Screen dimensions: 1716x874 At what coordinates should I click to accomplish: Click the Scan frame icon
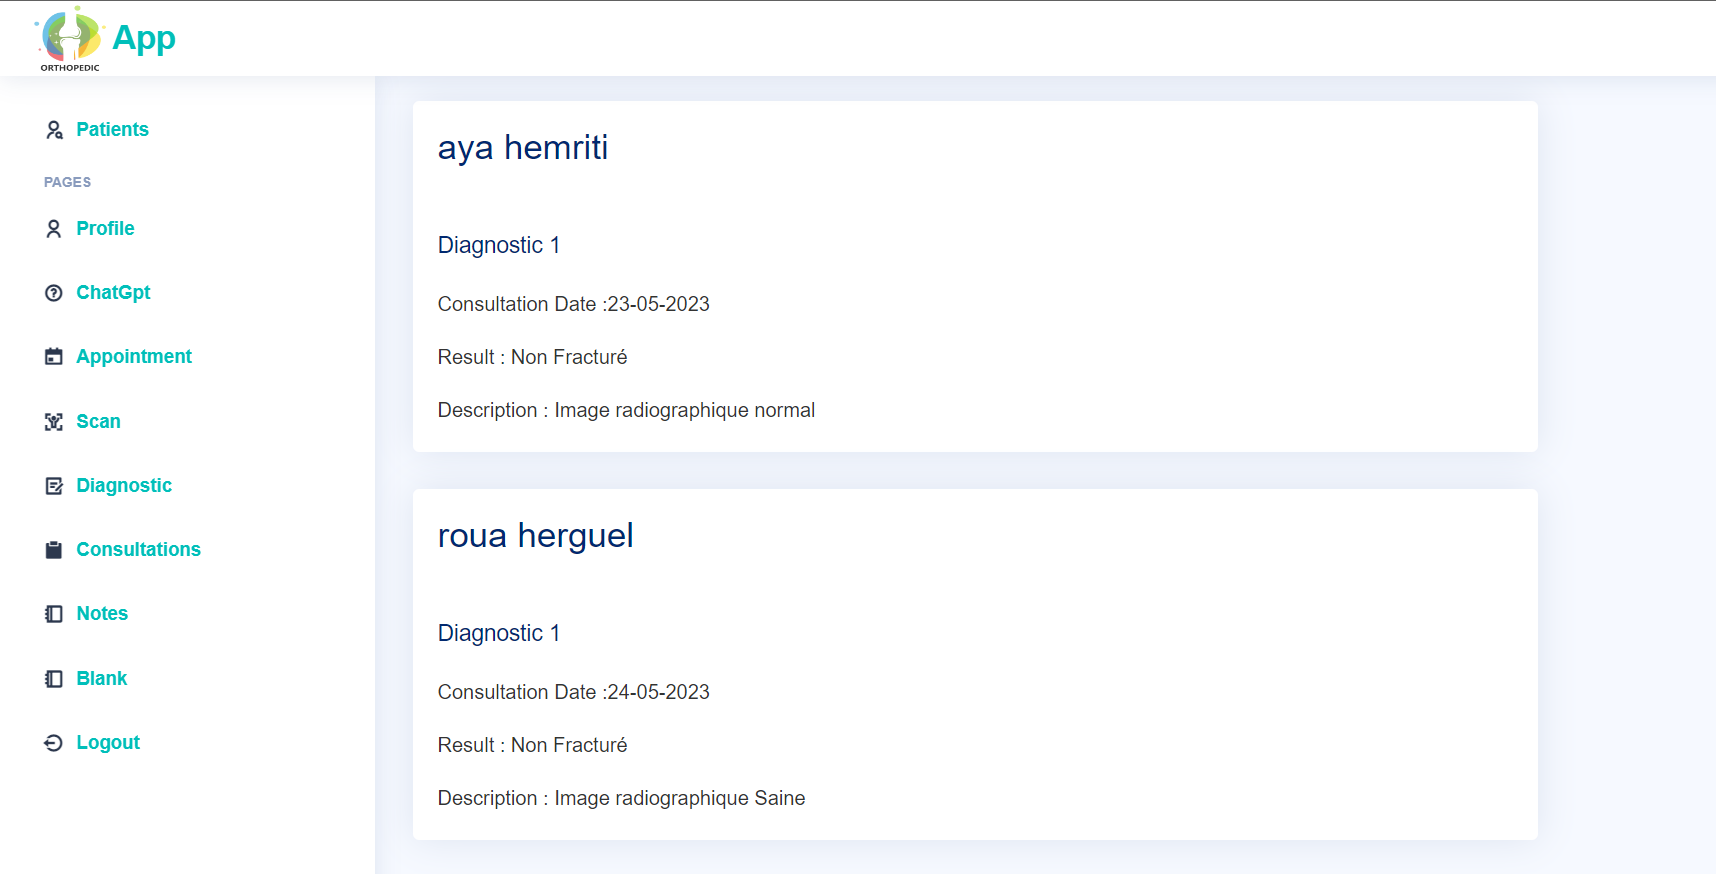pyautogui.click(x=54, y=422)
